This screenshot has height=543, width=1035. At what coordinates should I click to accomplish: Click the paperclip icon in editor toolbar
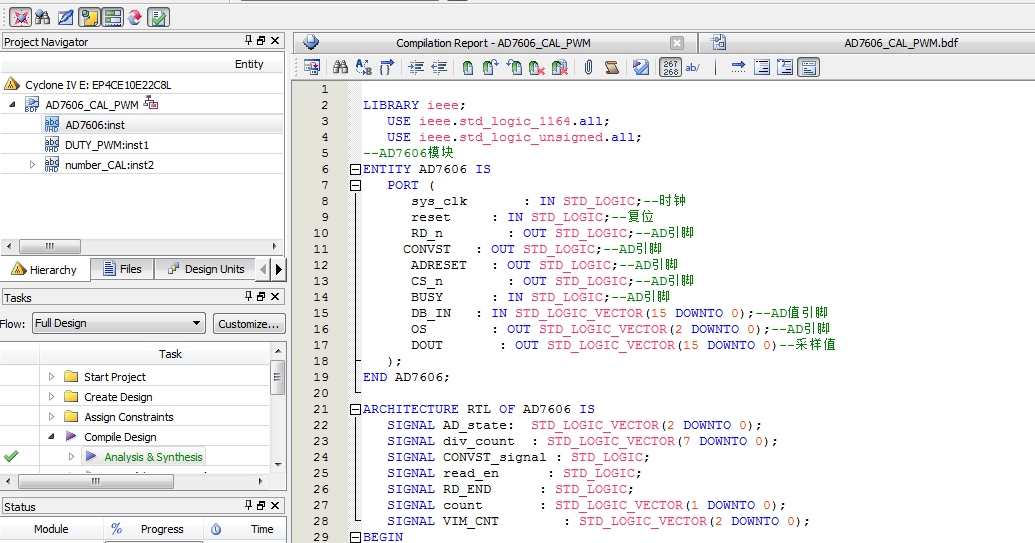588,67
